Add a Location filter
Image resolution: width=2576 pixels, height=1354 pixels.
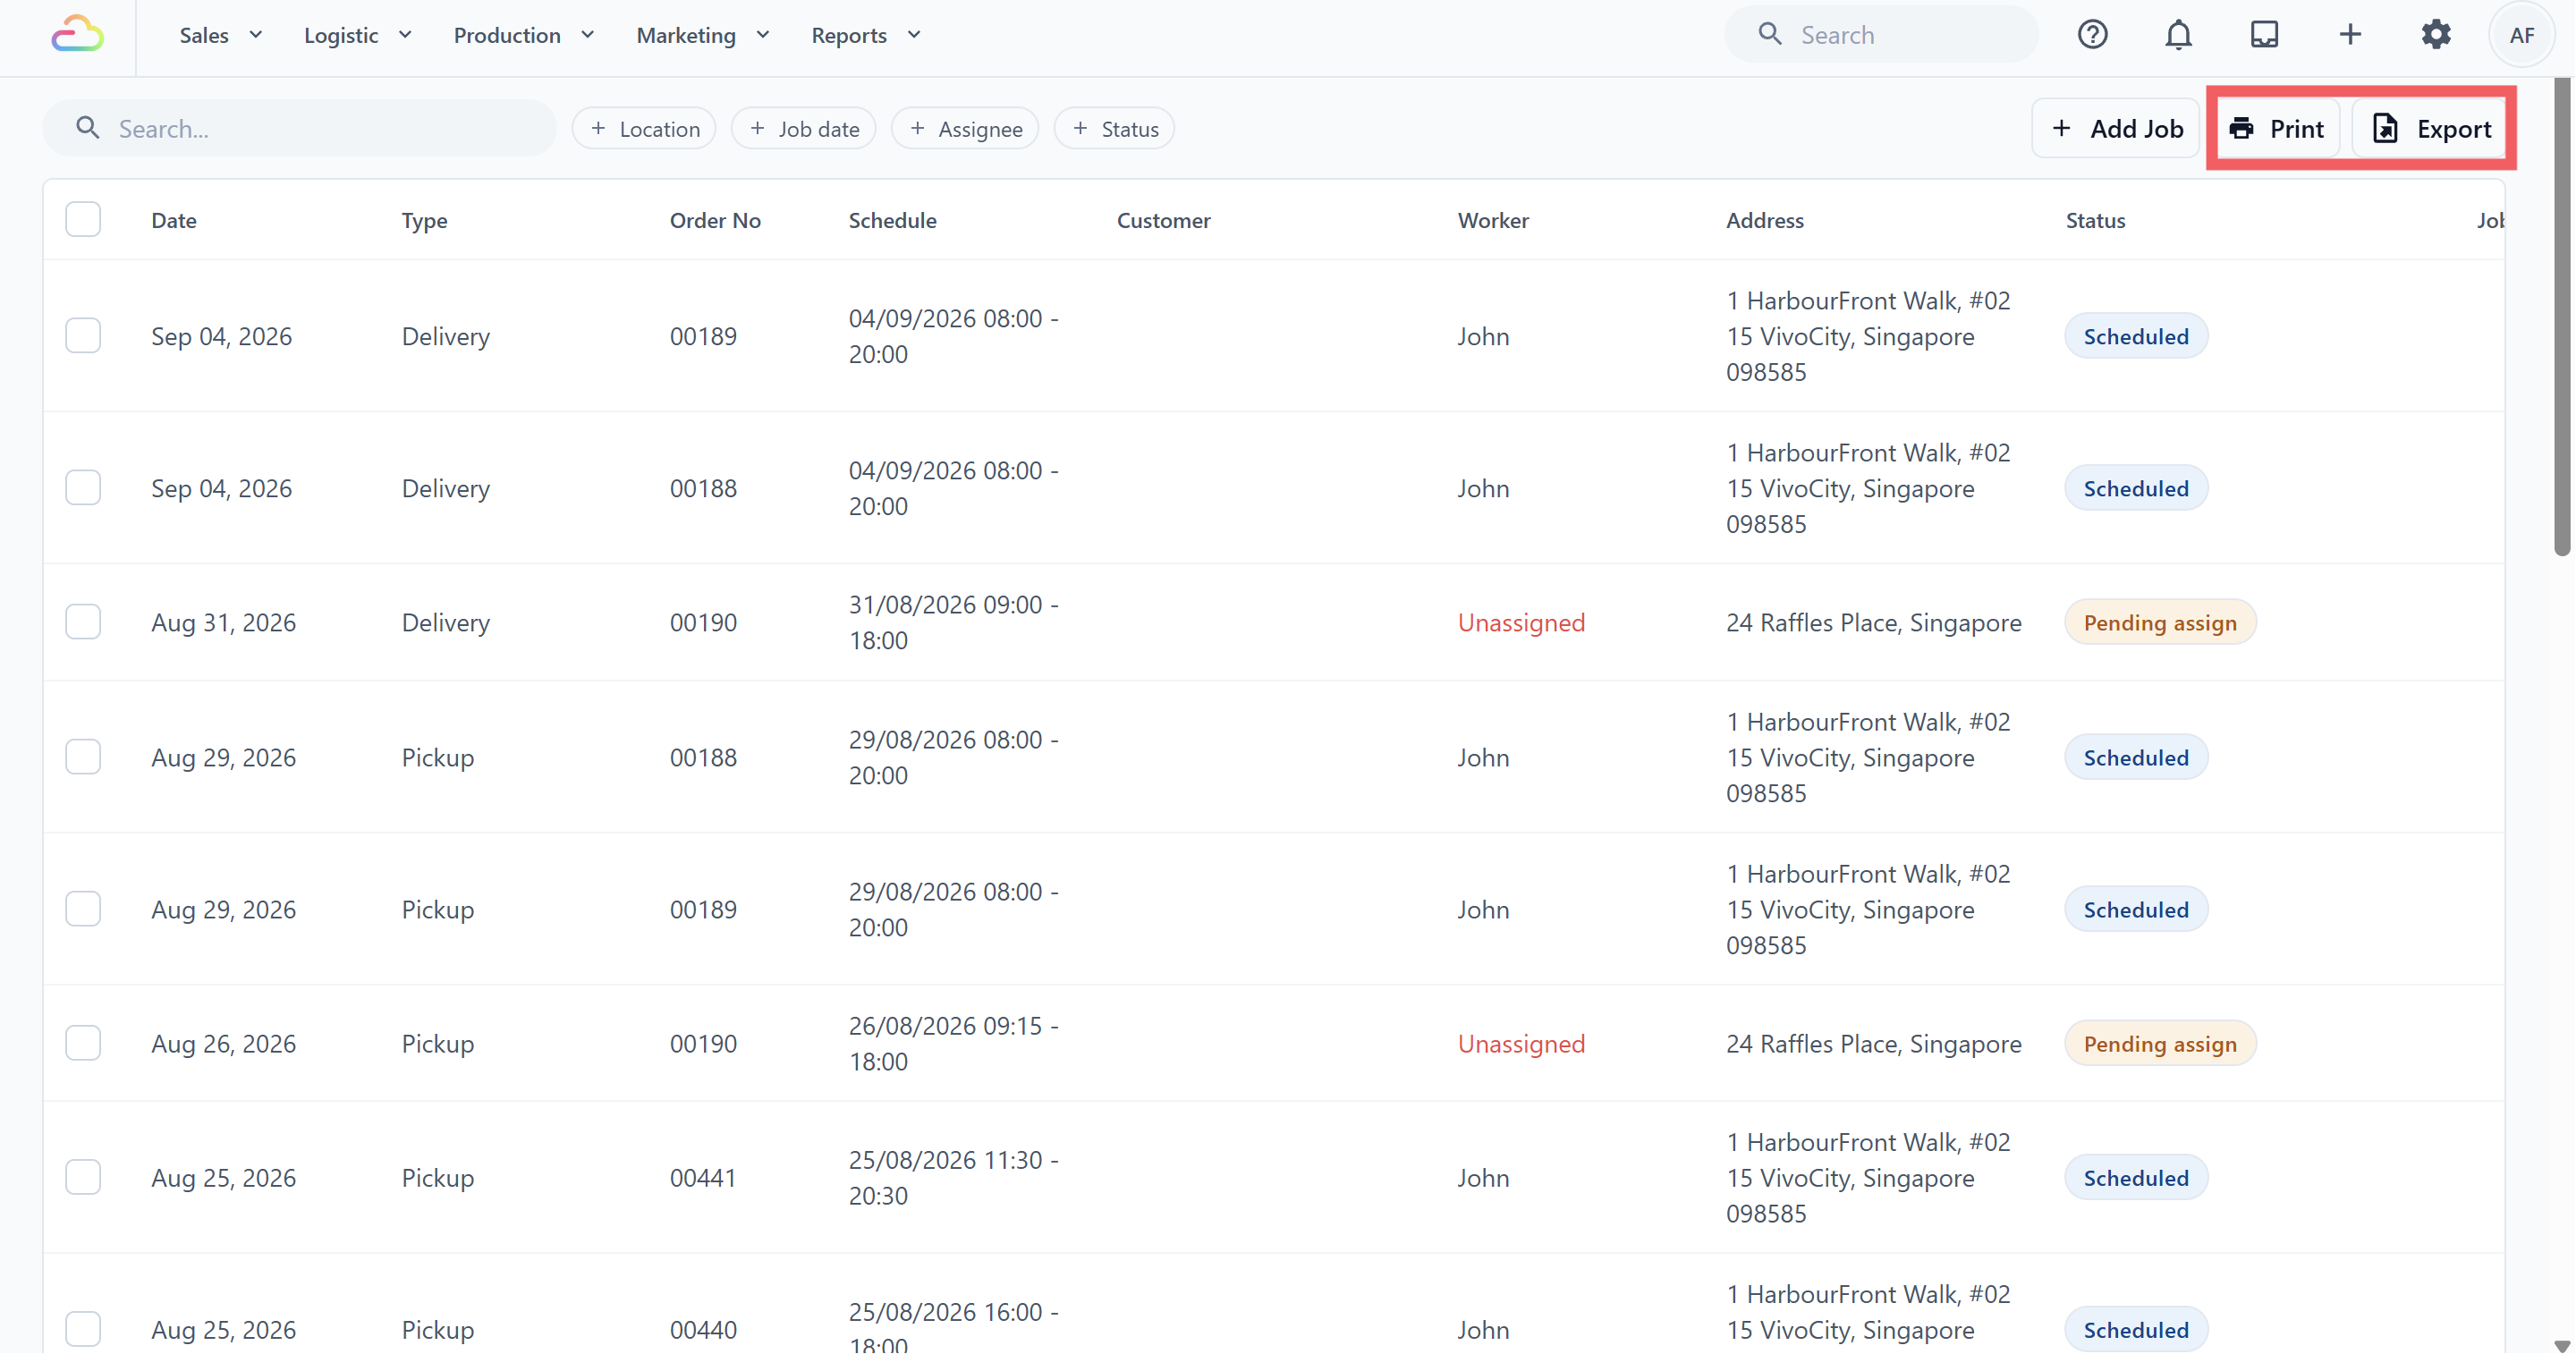tap(644, 128)
